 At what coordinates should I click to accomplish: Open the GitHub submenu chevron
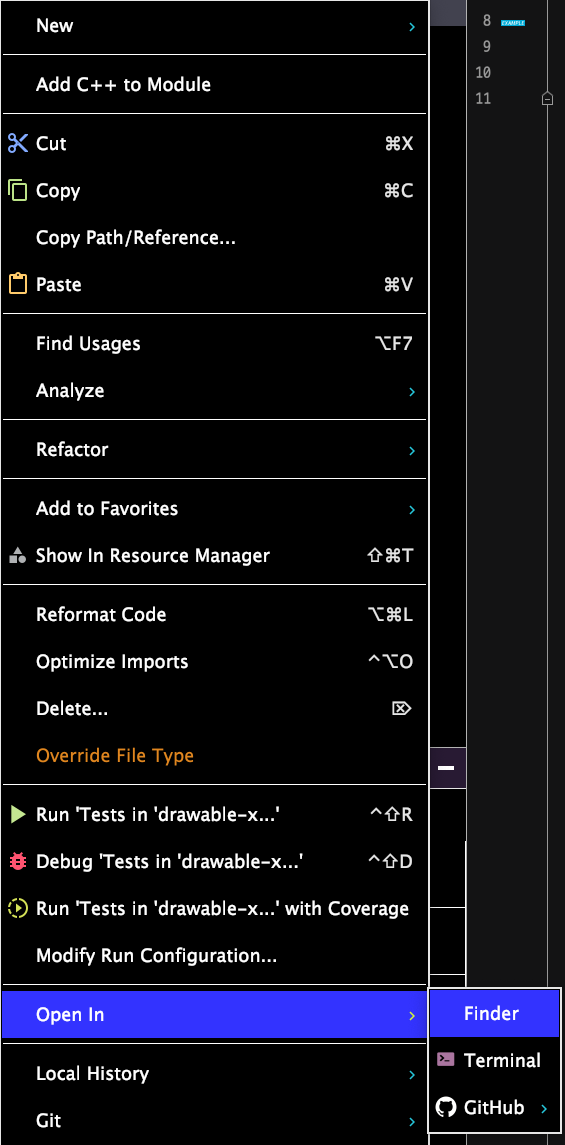[x=544, y=1108]
